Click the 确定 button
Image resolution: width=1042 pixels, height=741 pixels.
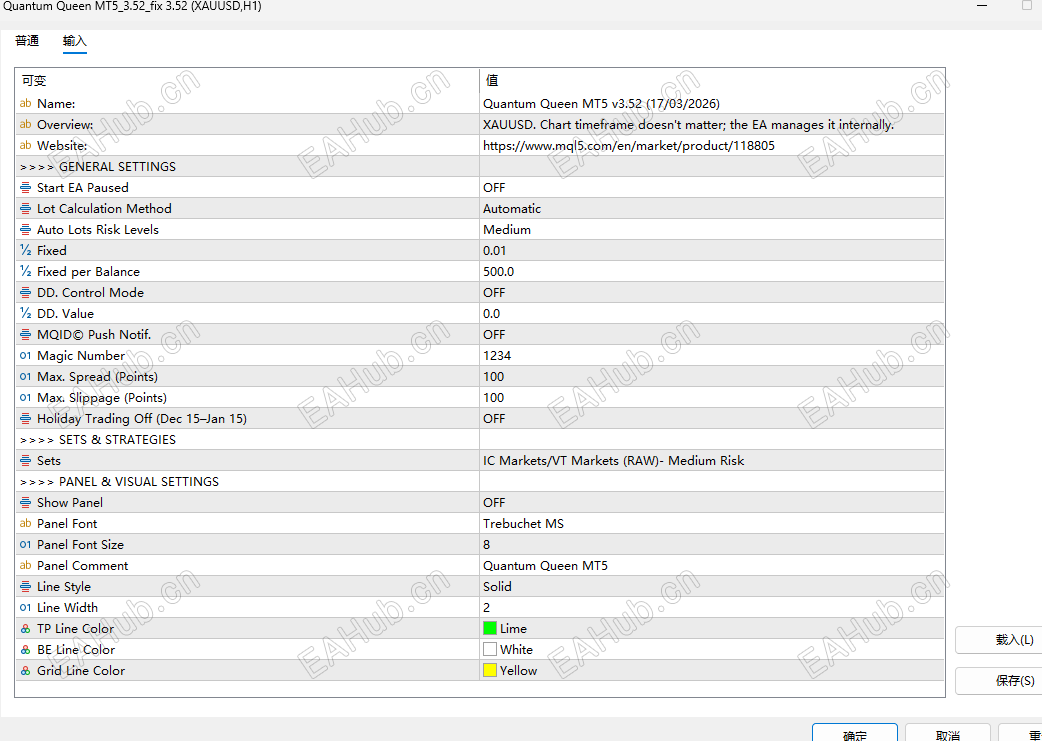855,733
